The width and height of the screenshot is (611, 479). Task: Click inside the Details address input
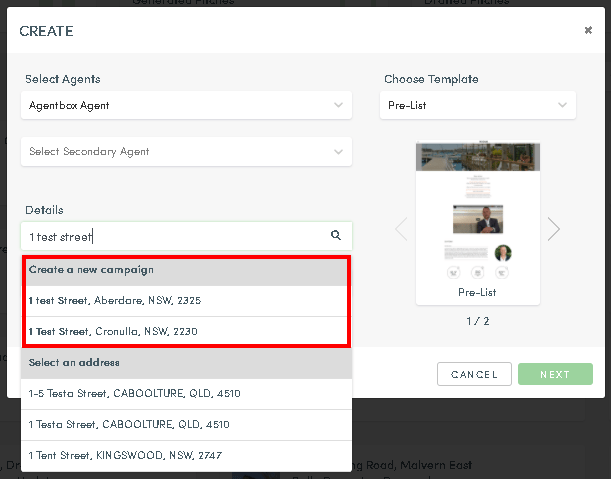(175, 236)
